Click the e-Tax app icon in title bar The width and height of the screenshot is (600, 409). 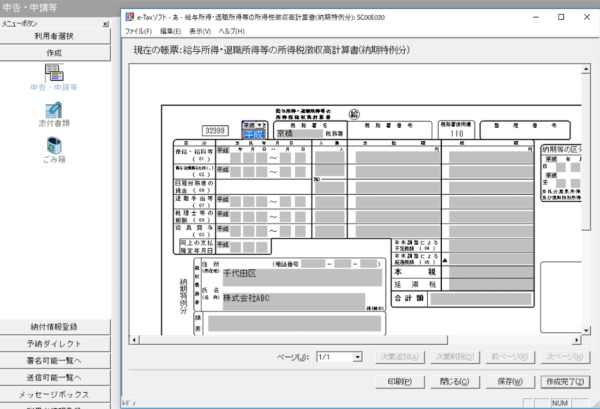tap(130, 17)
